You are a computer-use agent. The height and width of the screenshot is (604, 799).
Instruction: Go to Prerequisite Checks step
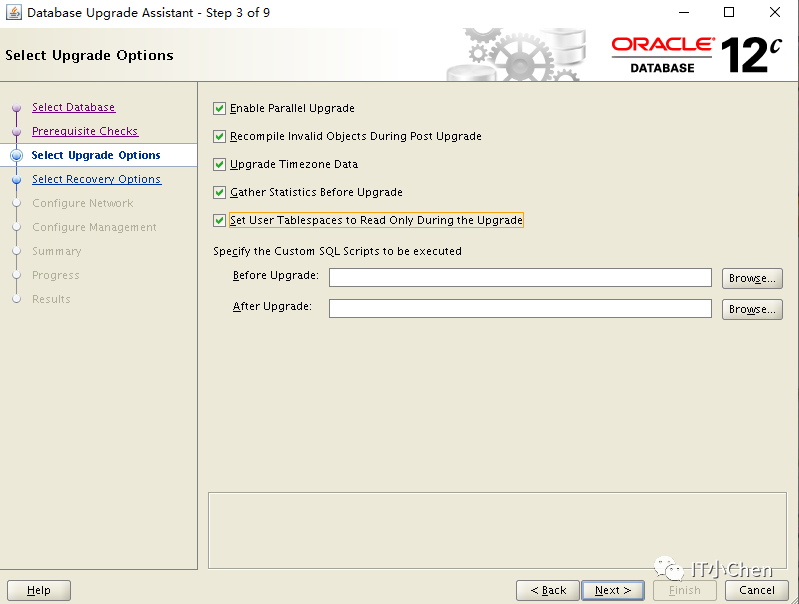click(85, 132)
